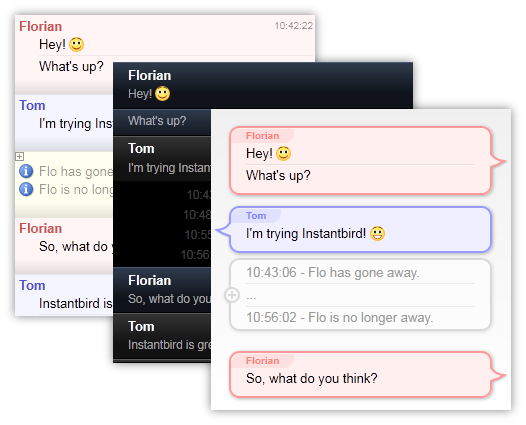
Task: Click the 10:43:06 Flo has gone away line
Action: click(x=333, y=272)
